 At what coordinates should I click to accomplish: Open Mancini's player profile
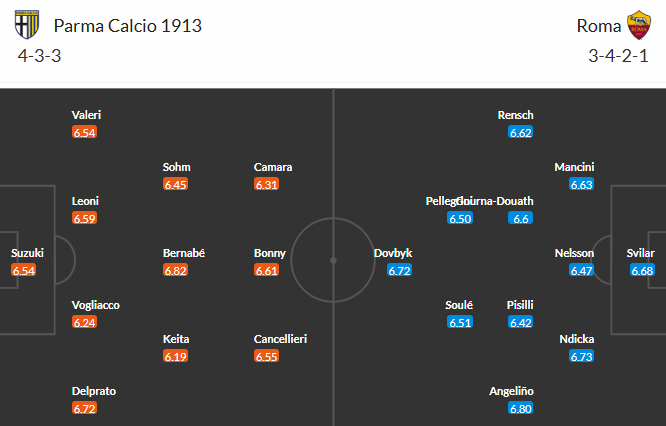click(x=575, y=167)
